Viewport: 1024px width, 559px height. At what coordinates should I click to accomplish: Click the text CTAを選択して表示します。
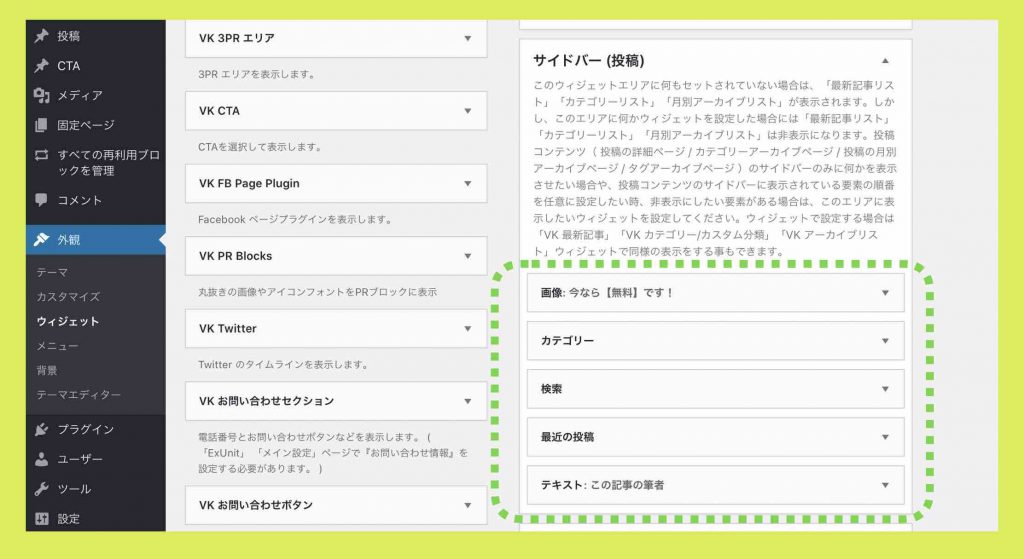(259, 147)
